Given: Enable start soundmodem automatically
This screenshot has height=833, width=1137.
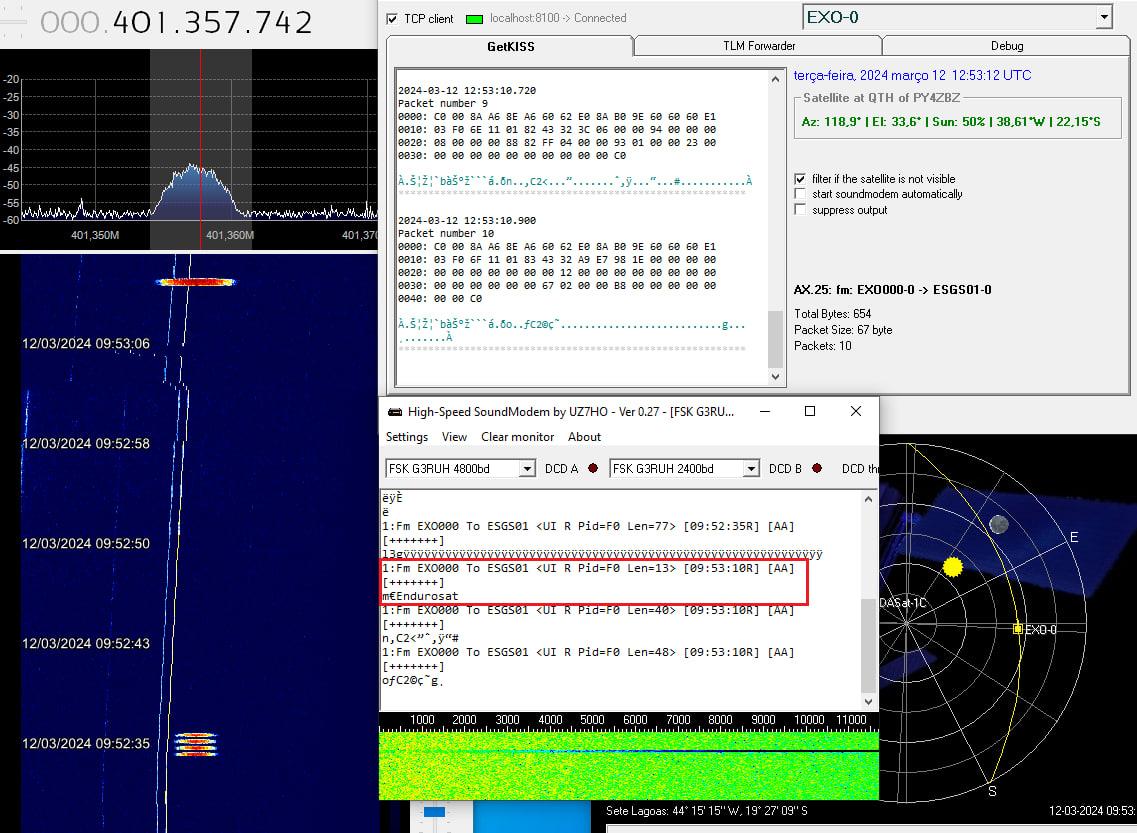Looking at the screenshot, I should [800, 194].
